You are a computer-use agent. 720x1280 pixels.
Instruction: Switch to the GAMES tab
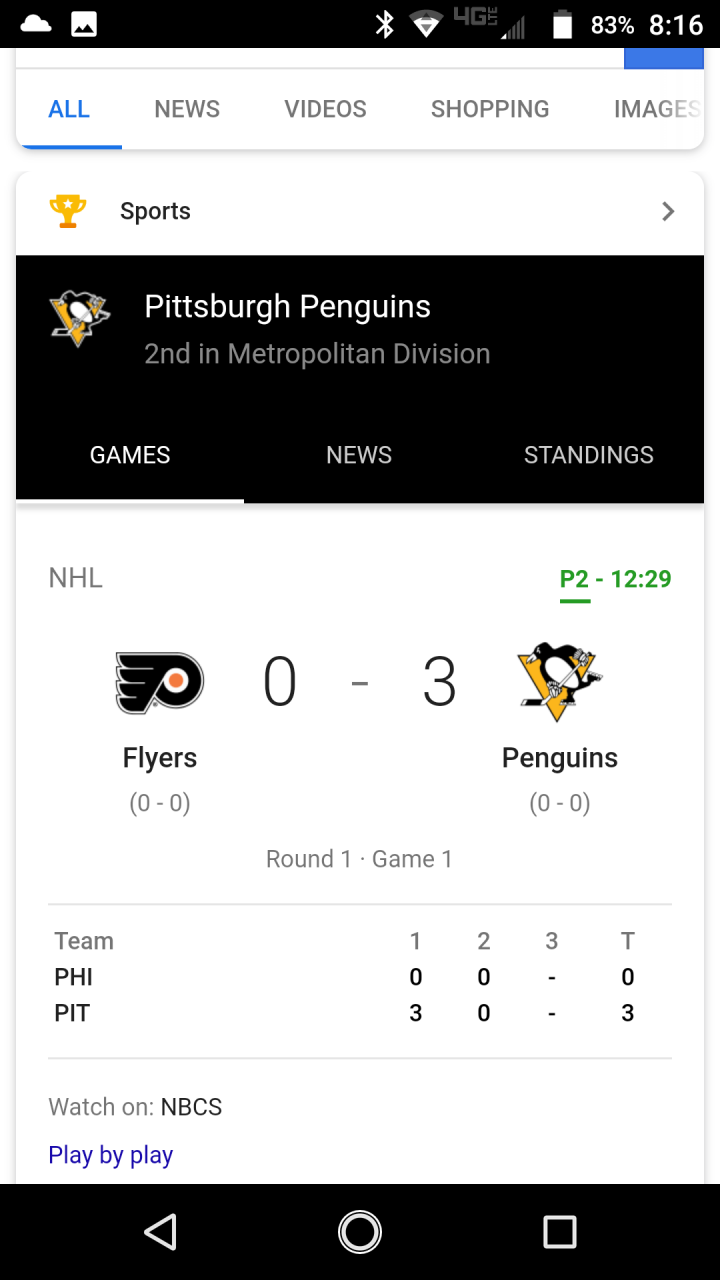pos(130,455)
